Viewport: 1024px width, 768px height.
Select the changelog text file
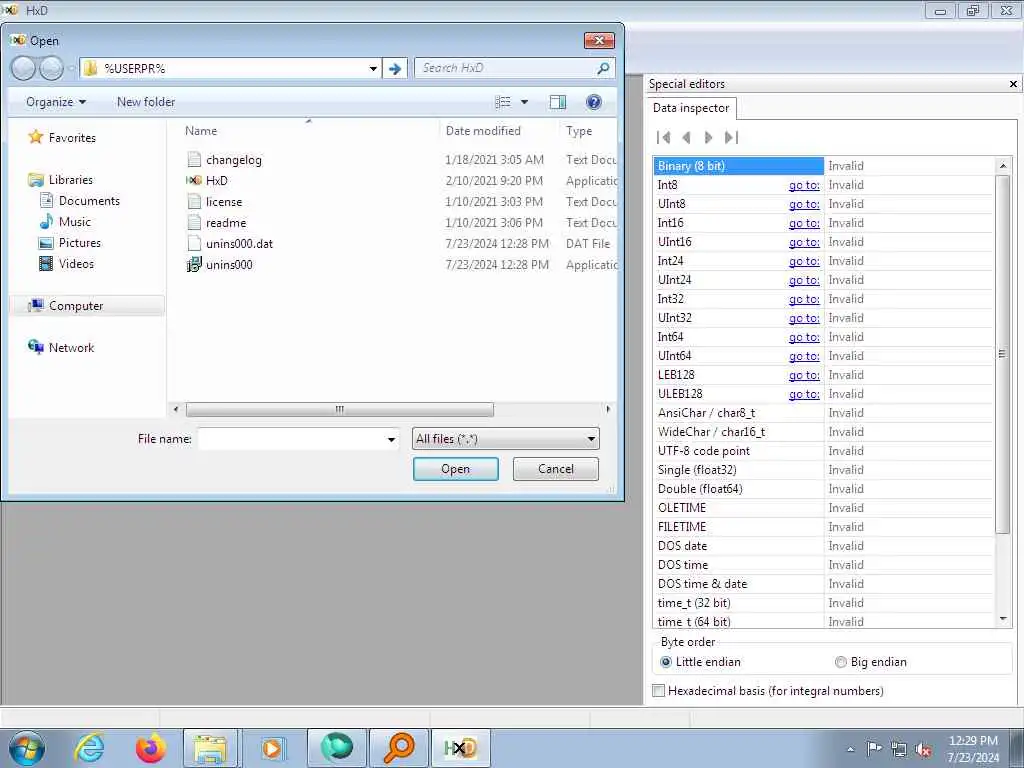[x=233, y=160]
